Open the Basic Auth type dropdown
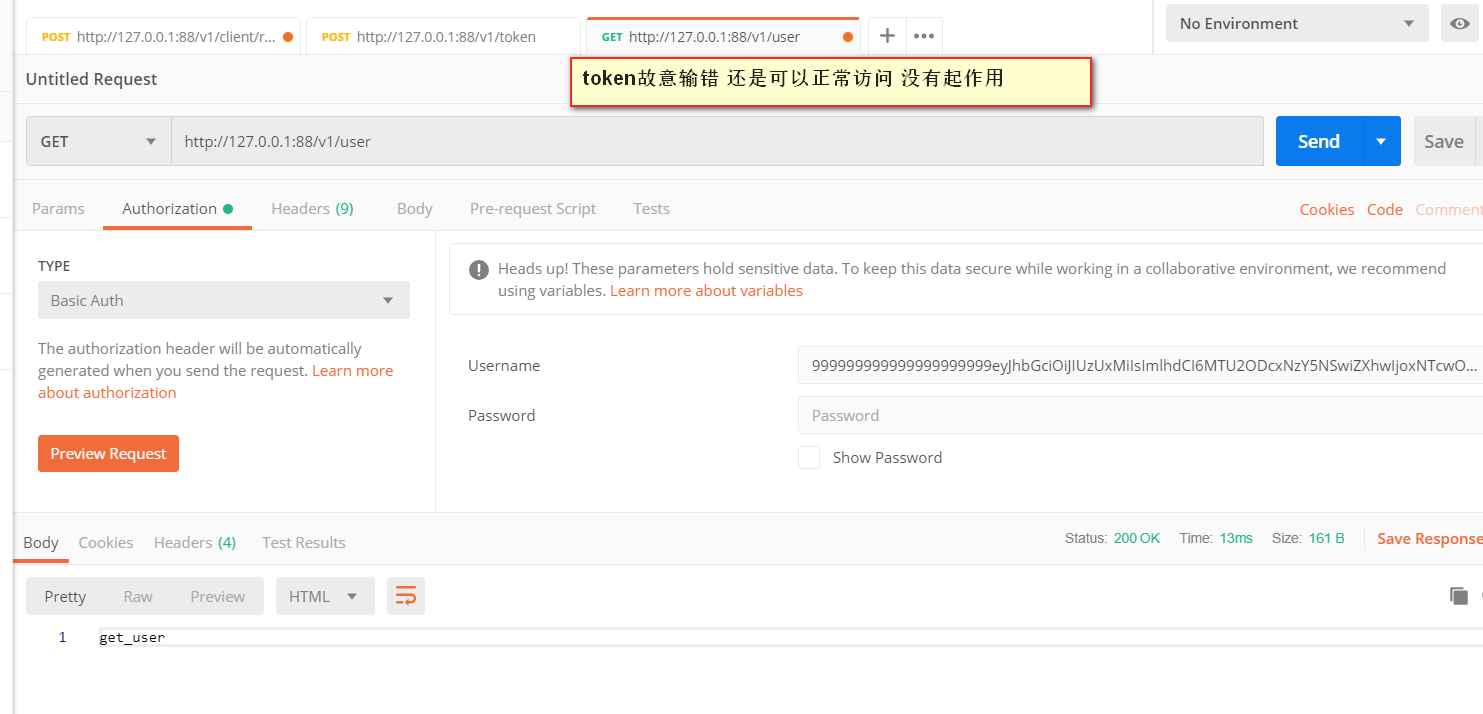The height and width of the screenshot is (714, 1483). (x=224, y=300)
